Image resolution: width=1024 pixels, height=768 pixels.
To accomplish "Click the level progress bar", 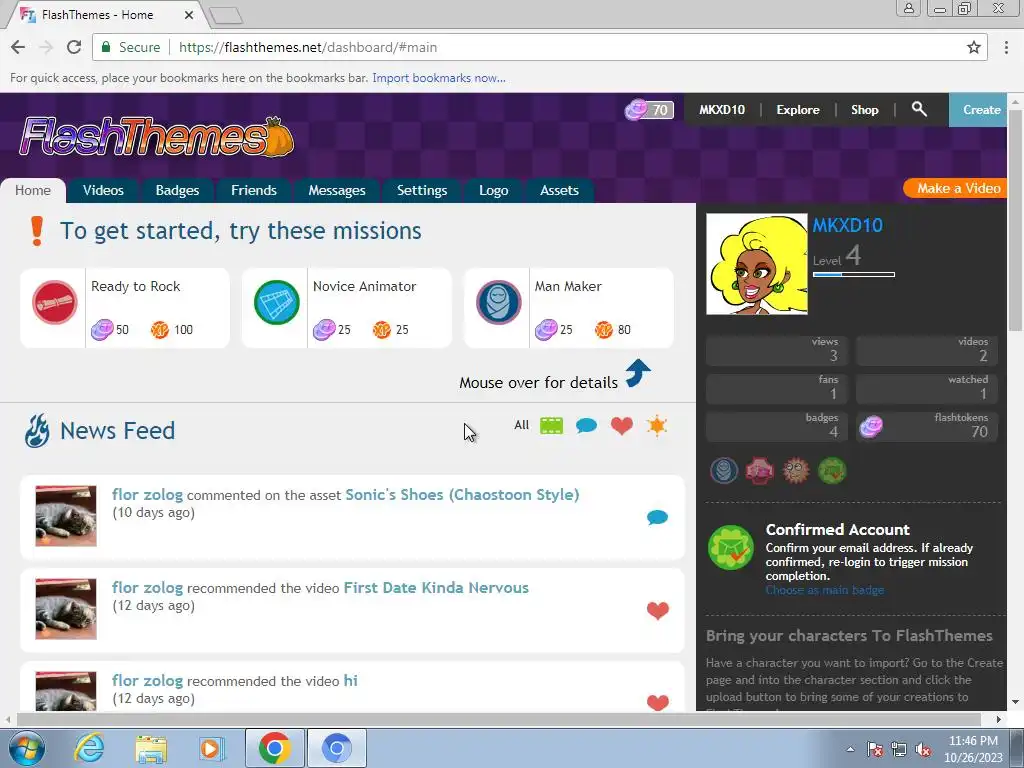I will [854, 274].
